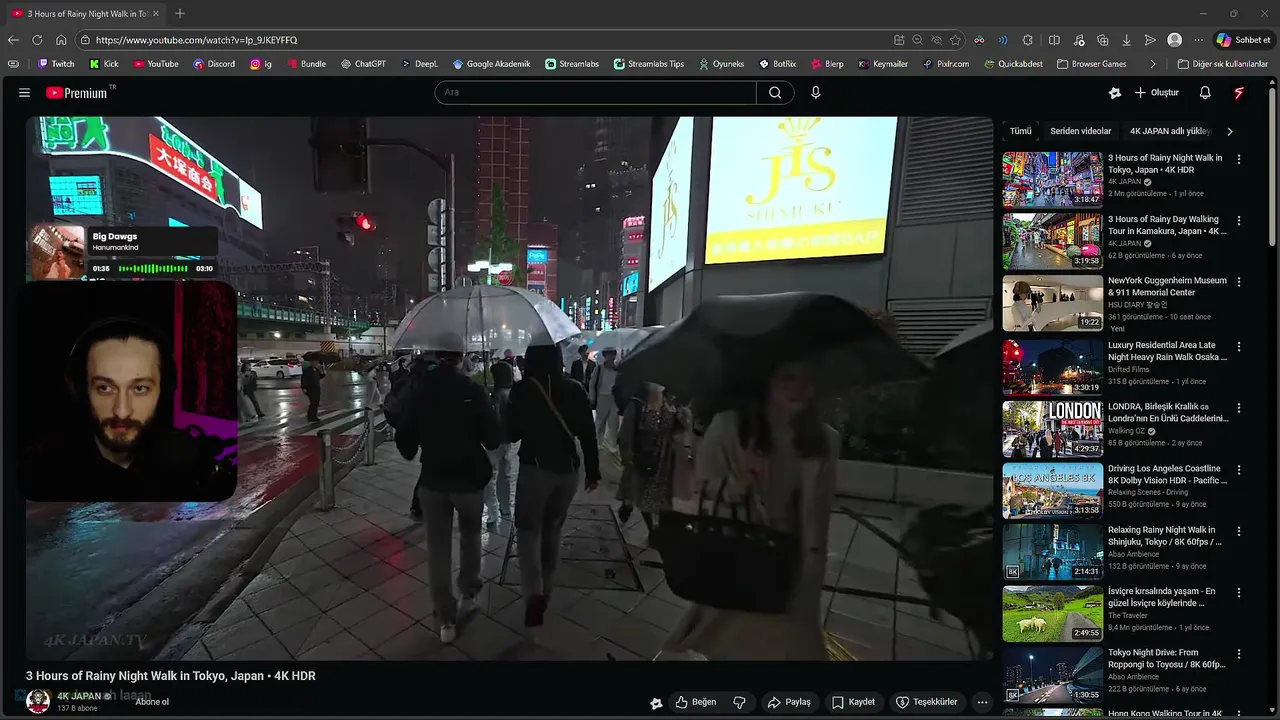Open the browser profile avatar icon
The image size is (1280, 720).
tap(1174, 40)
